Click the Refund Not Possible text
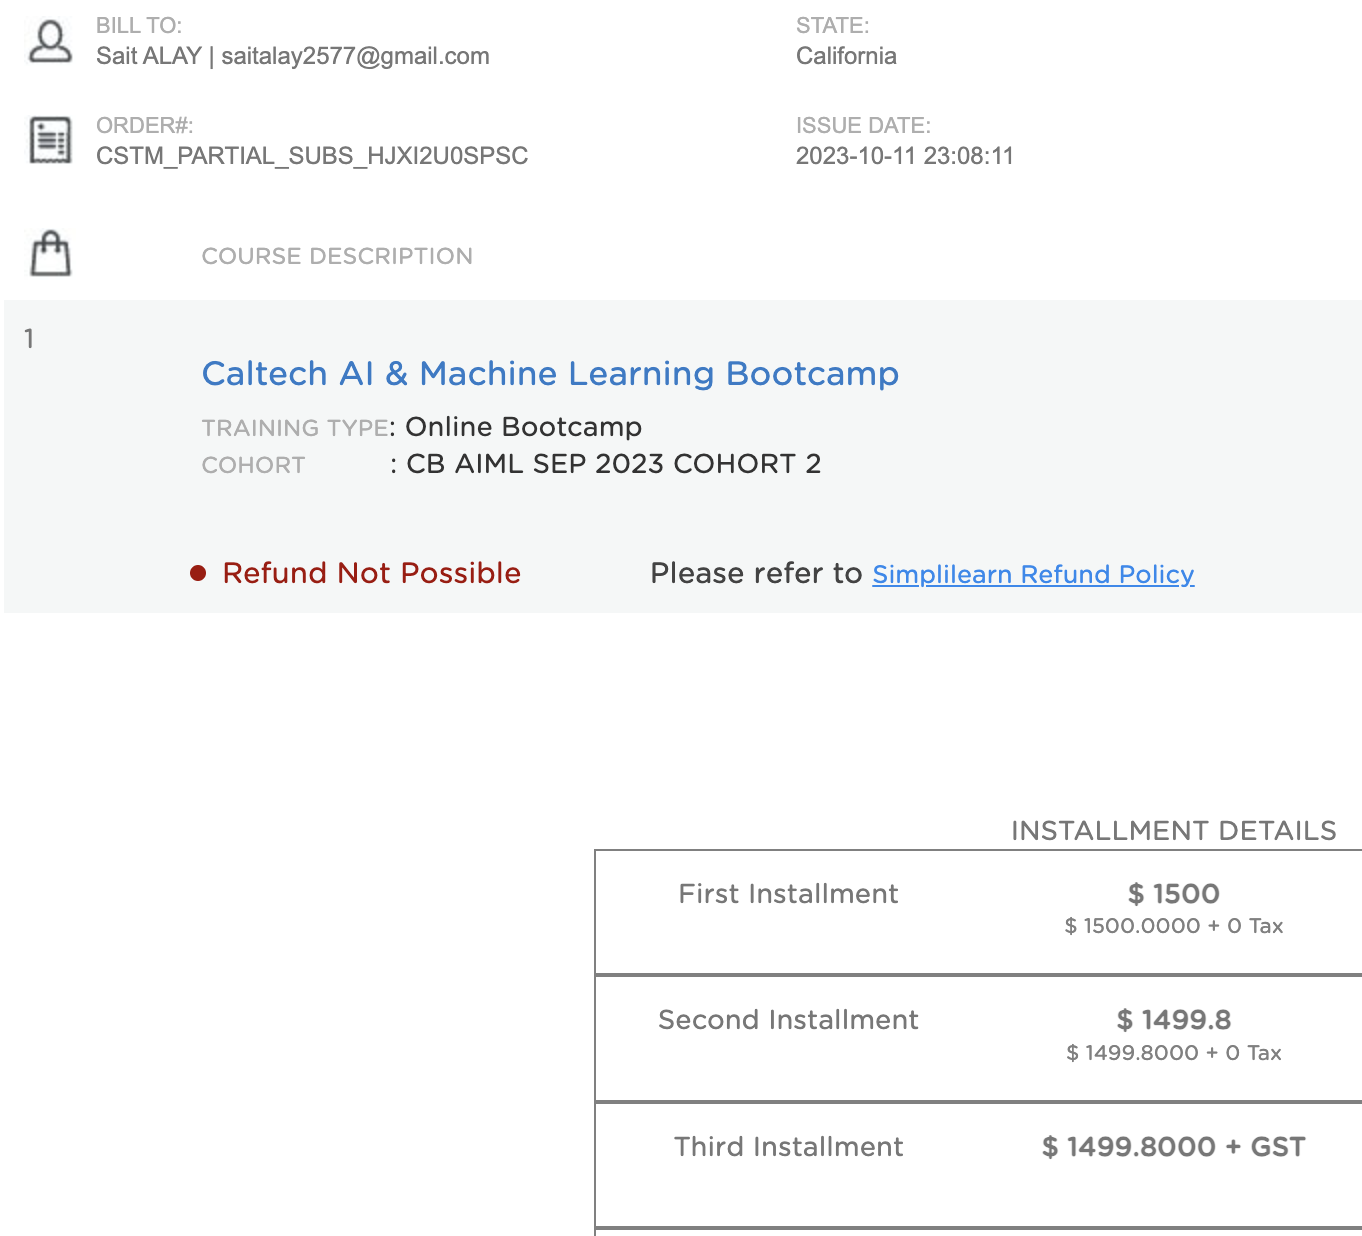The height and width of the screenshot is (1236, 1362). (372, 573)
